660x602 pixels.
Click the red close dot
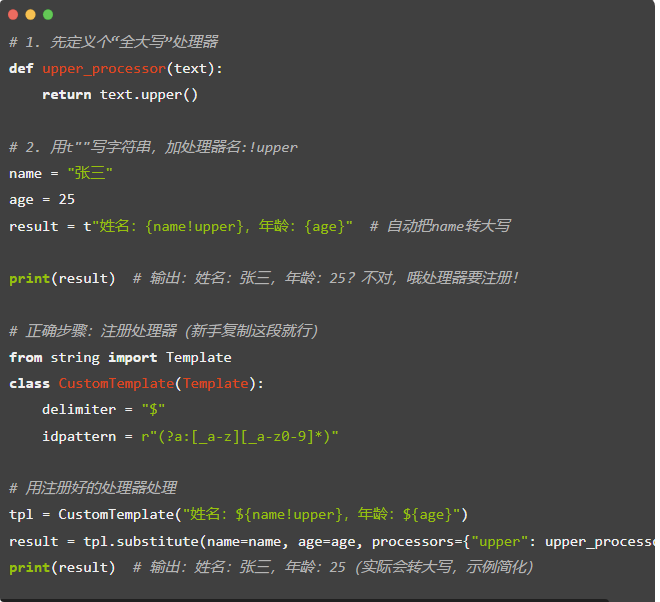[x=13, y=15]
